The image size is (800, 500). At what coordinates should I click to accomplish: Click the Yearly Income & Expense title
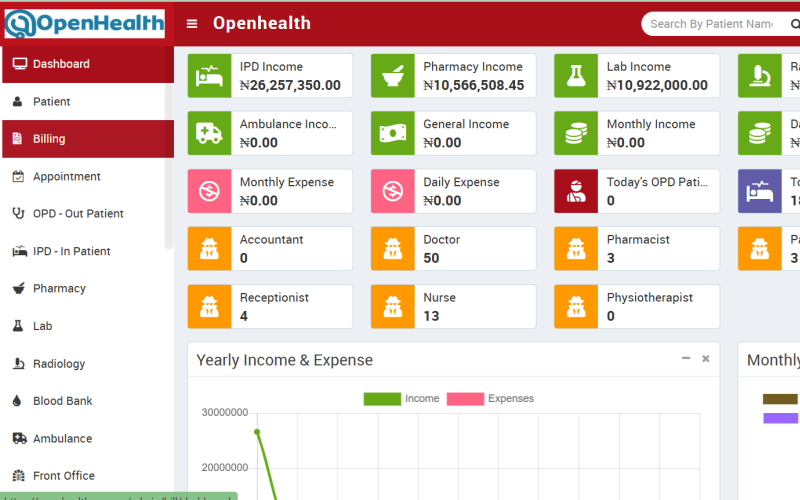[285, 360]
